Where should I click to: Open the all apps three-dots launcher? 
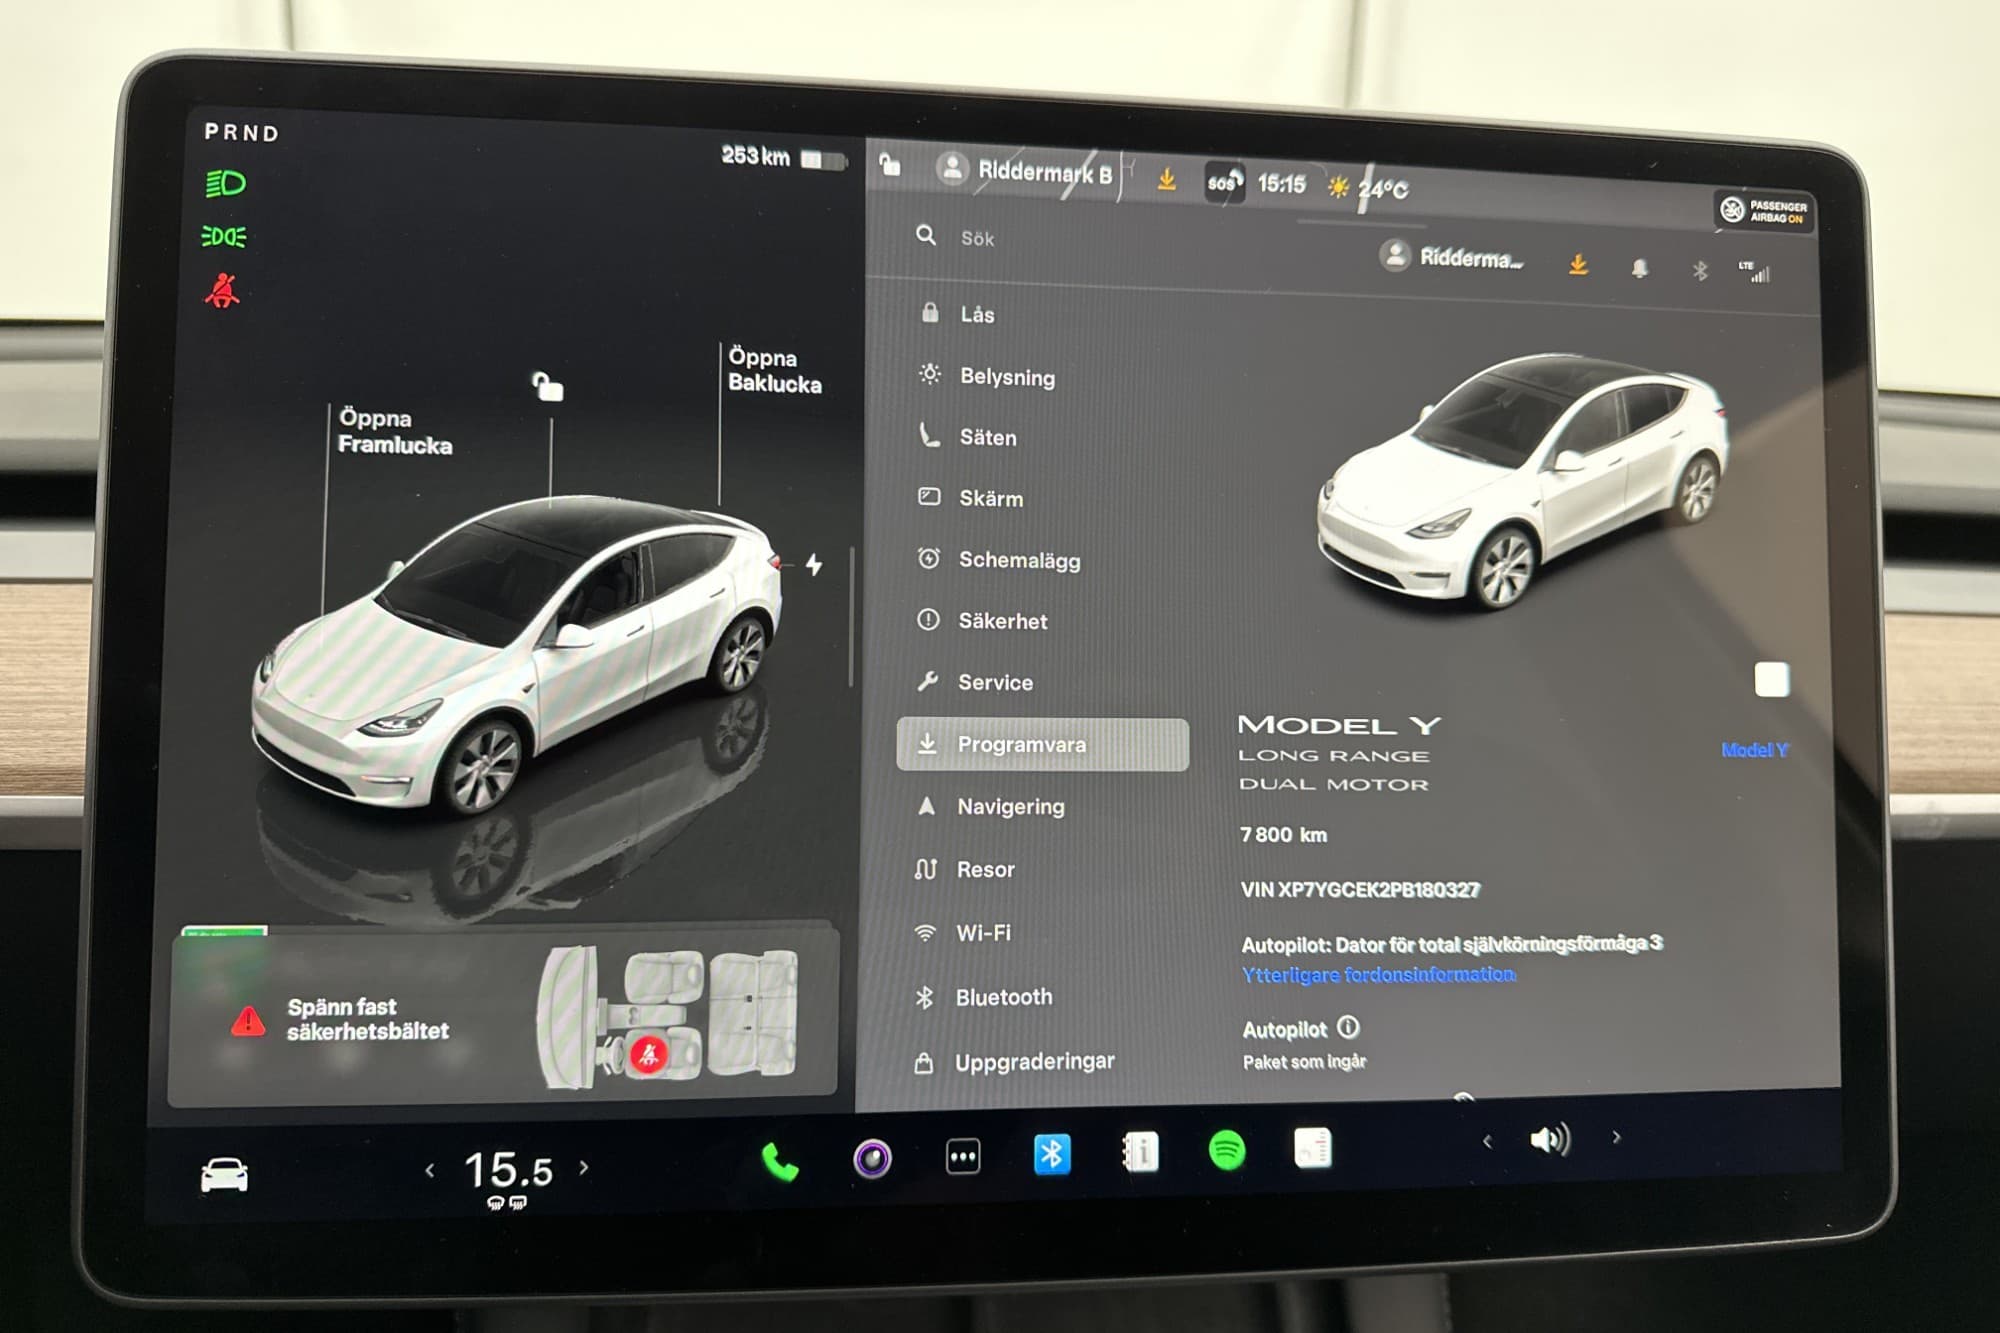tap(963, 1157)
